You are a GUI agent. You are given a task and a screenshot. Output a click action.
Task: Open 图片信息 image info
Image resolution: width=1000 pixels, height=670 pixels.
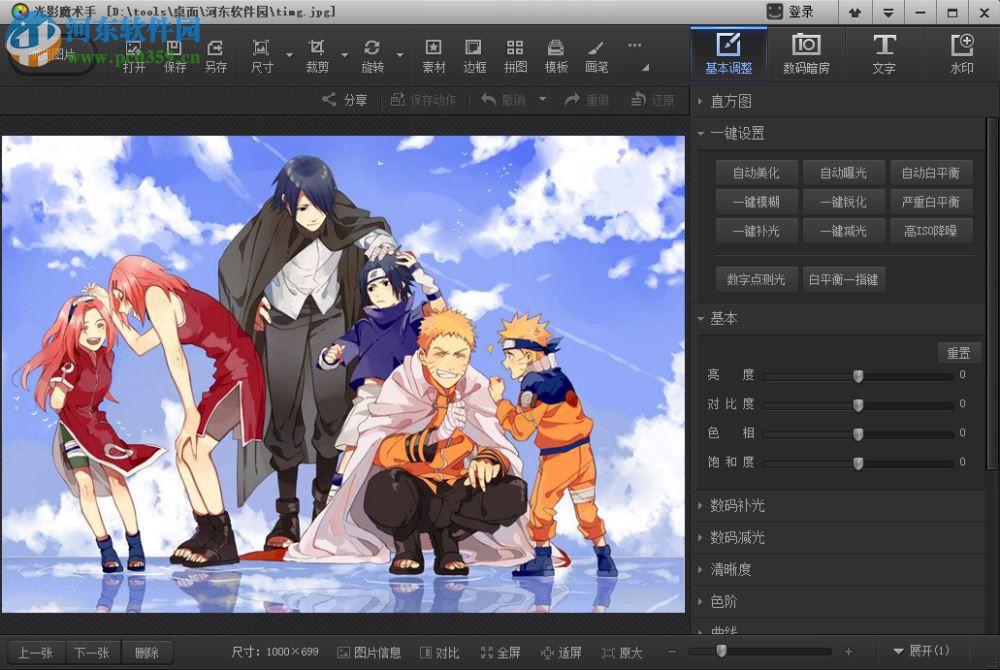pos(369,652)
